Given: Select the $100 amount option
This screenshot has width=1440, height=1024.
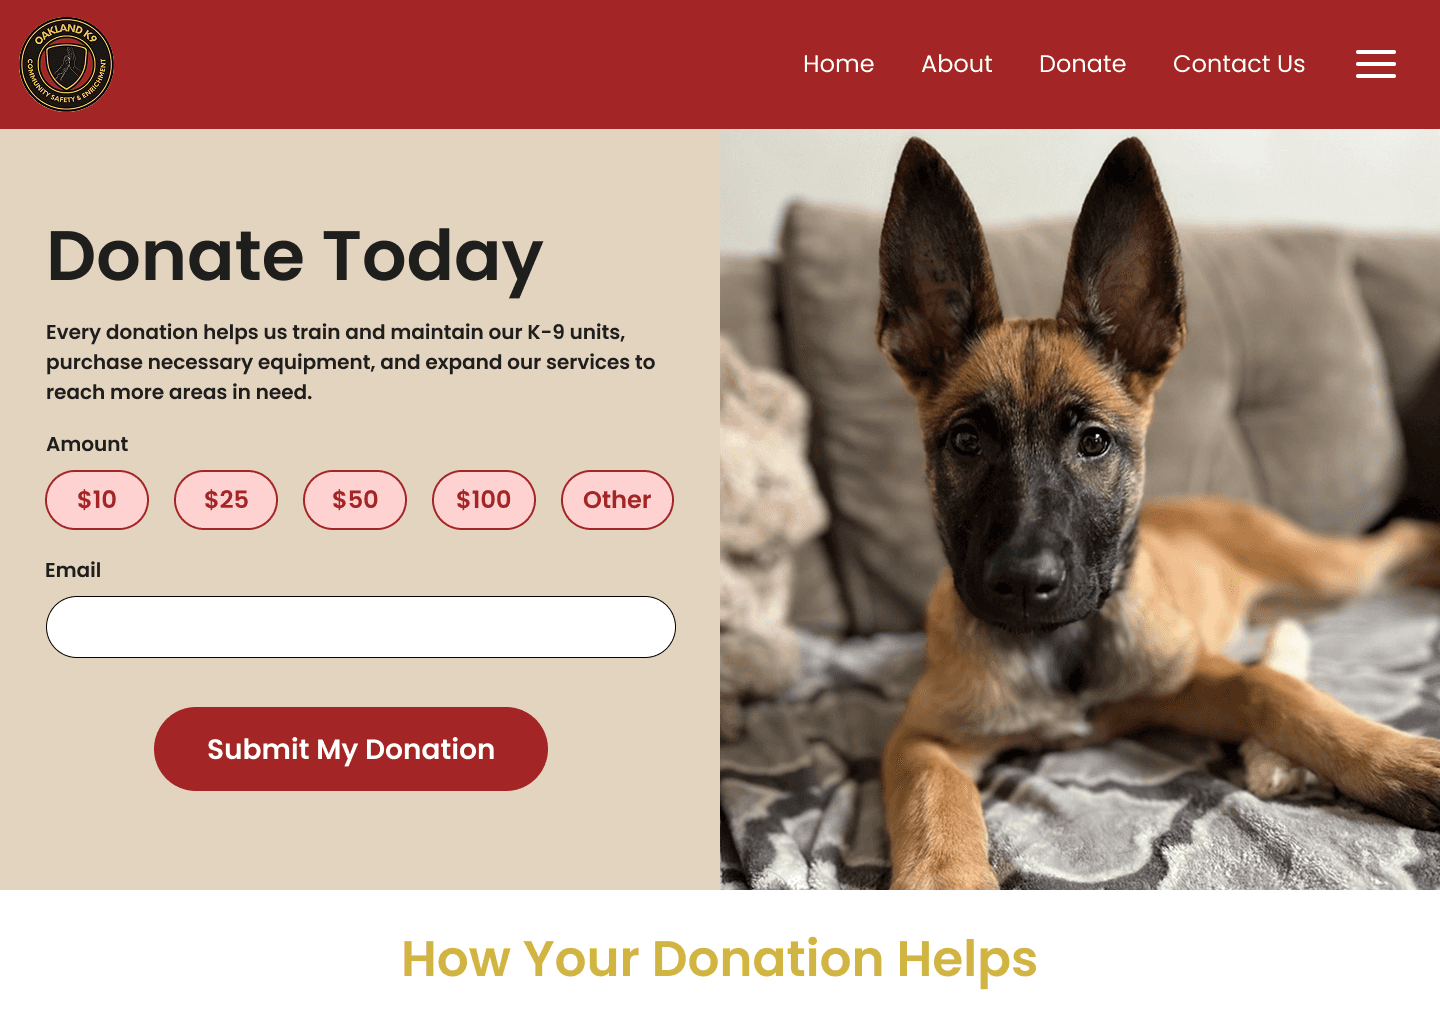Looking at the screenshot, I should tap(484, 500).
